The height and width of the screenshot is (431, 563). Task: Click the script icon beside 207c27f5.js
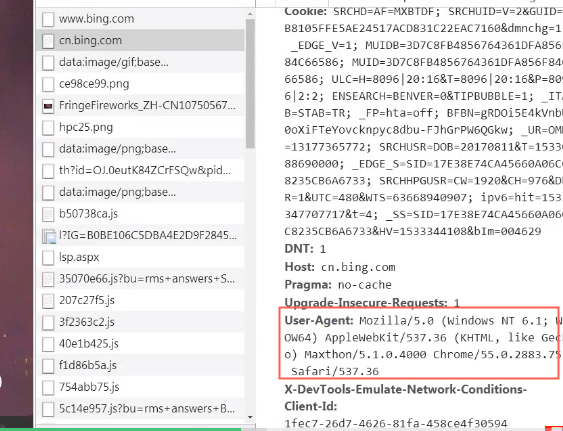click(48, 301)
